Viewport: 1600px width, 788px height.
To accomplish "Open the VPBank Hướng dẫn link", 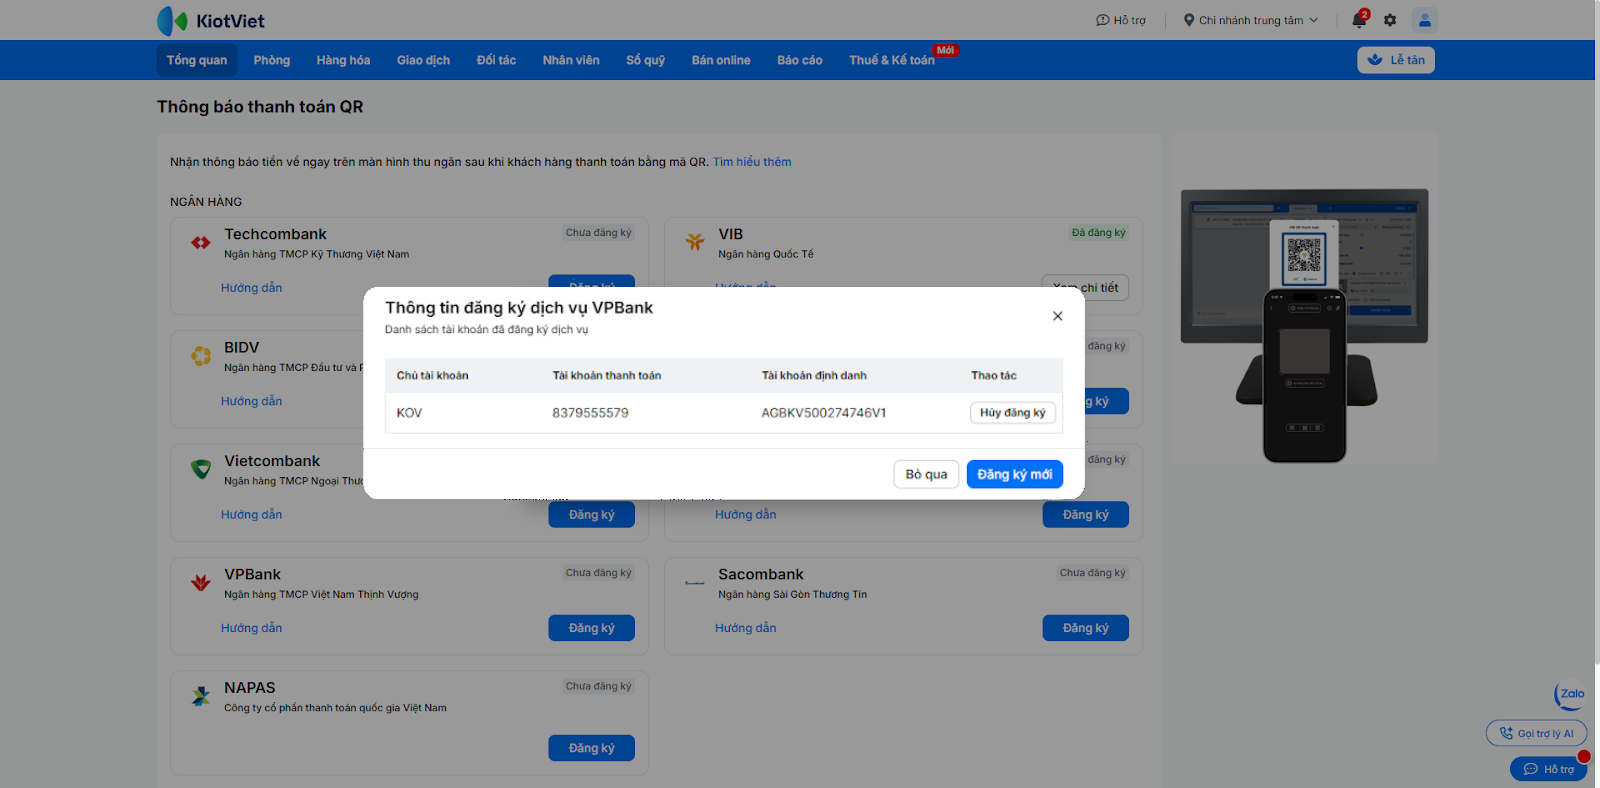I will pos(251,628).
